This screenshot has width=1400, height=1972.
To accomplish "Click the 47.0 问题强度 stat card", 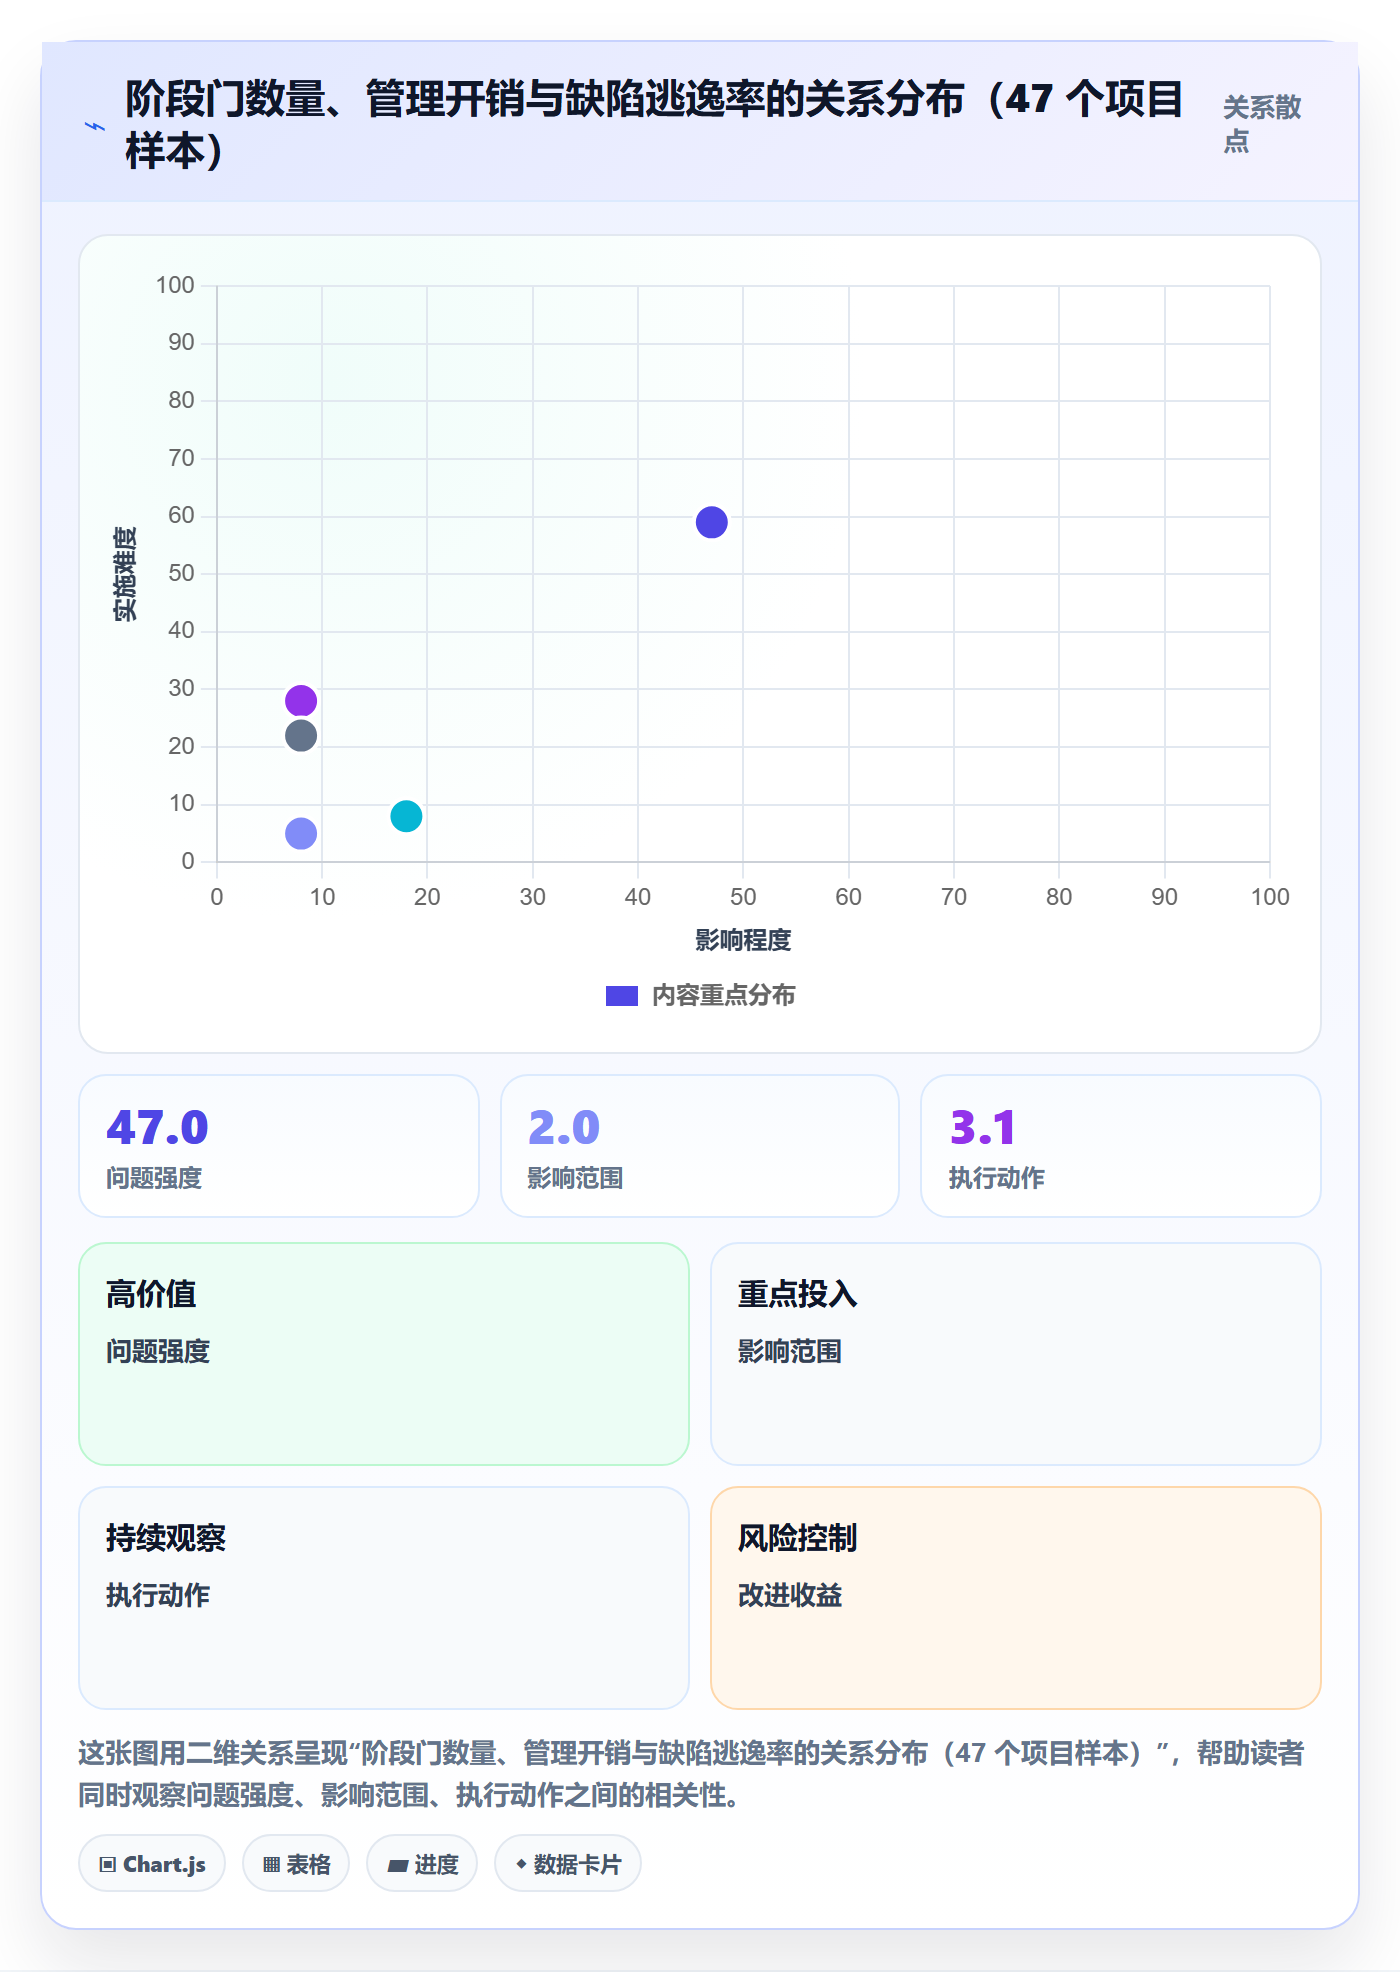I will tap(279, 1146).
